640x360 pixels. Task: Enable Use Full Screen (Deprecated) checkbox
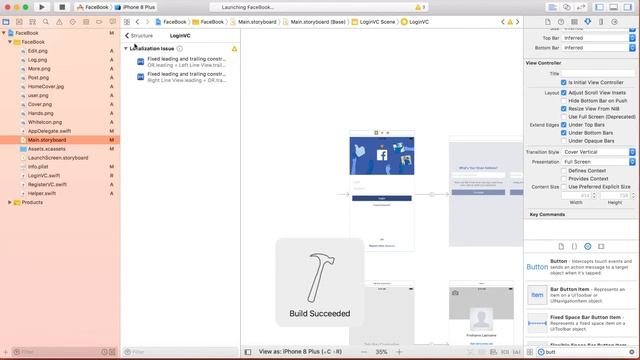click(x=564, y=117)
